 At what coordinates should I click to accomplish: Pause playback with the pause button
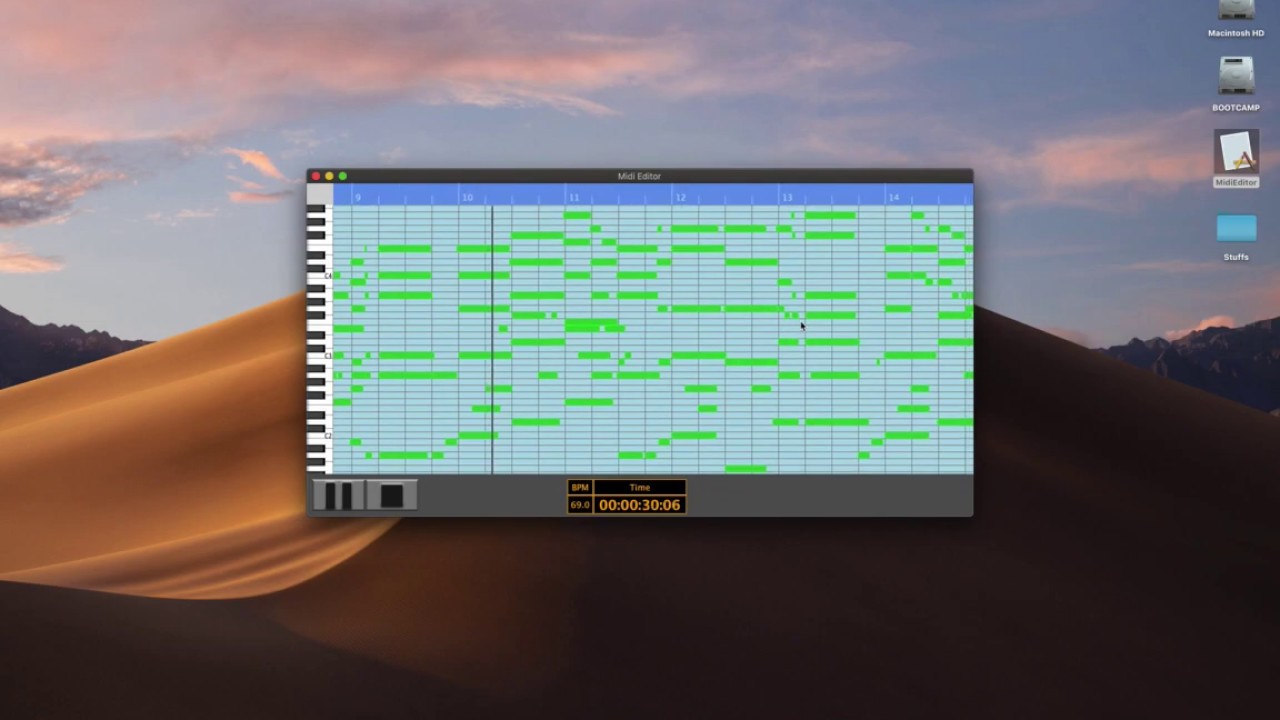(x=338, y=495)
